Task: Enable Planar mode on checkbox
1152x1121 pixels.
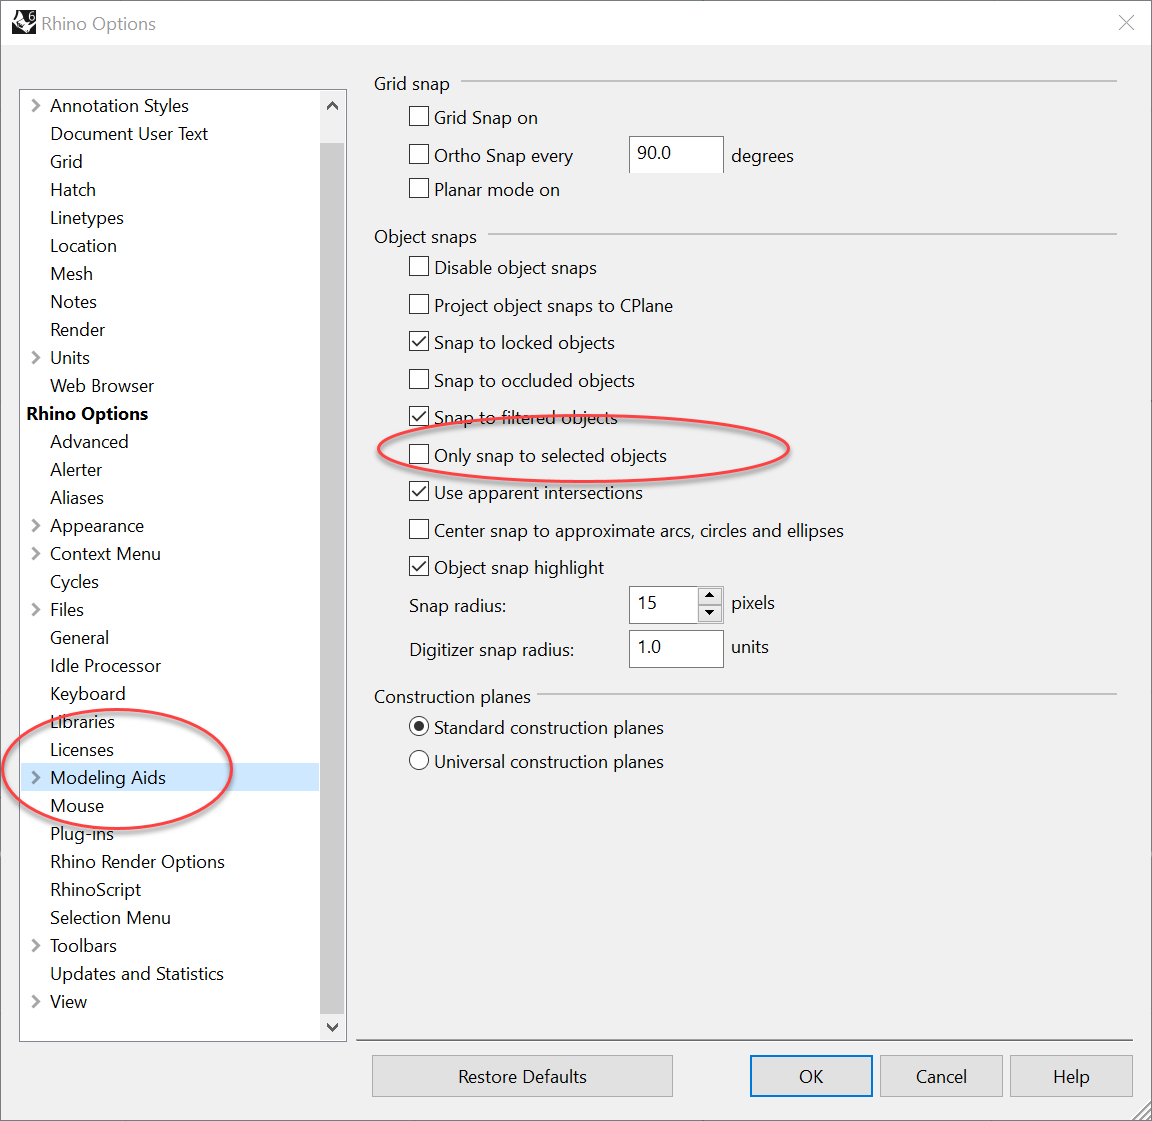Action: pos(419,189)
